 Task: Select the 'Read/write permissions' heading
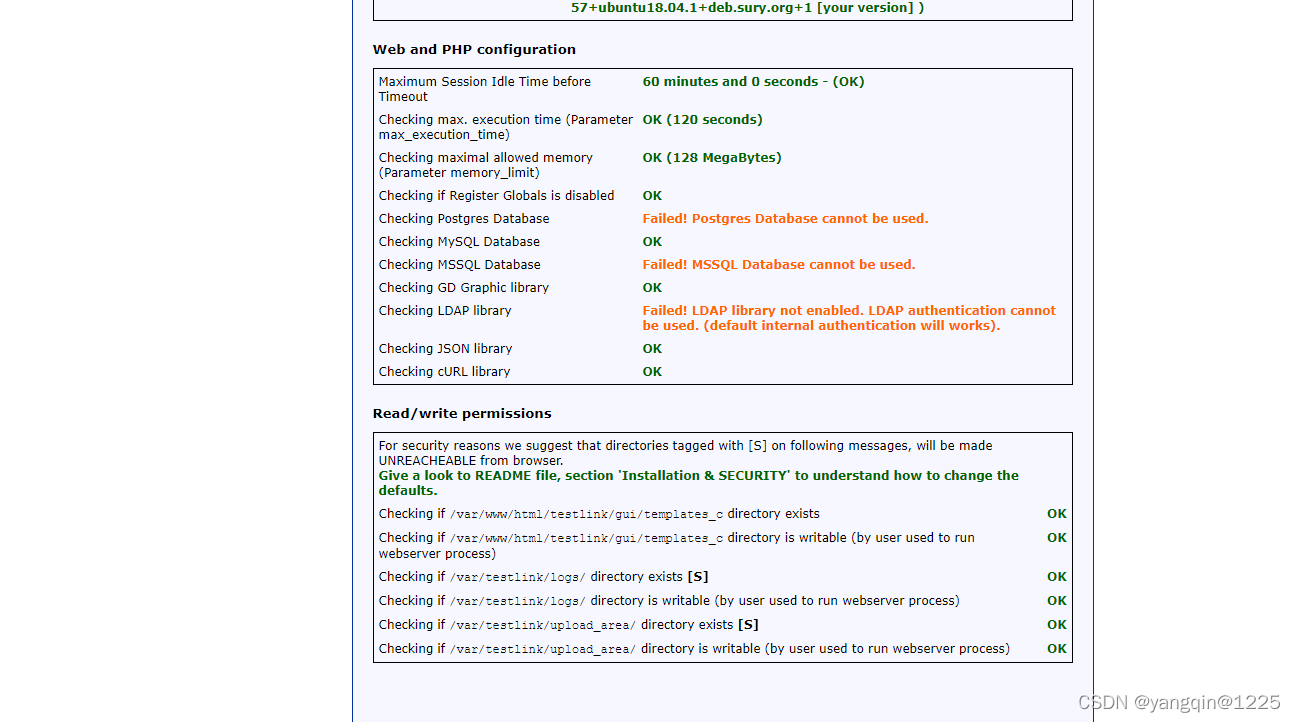pos(462,413)
